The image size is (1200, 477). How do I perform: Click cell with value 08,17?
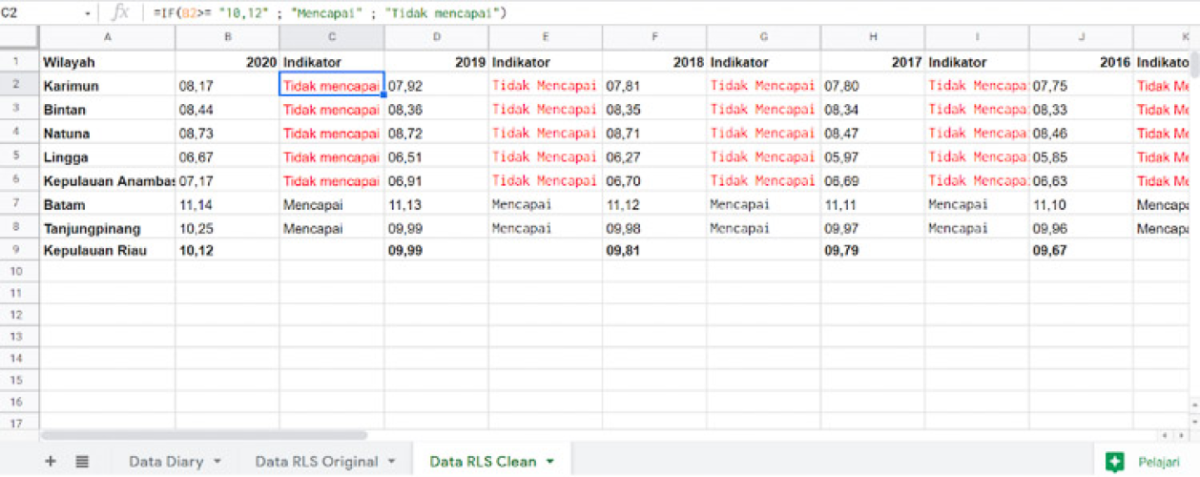tap(228, 86)
